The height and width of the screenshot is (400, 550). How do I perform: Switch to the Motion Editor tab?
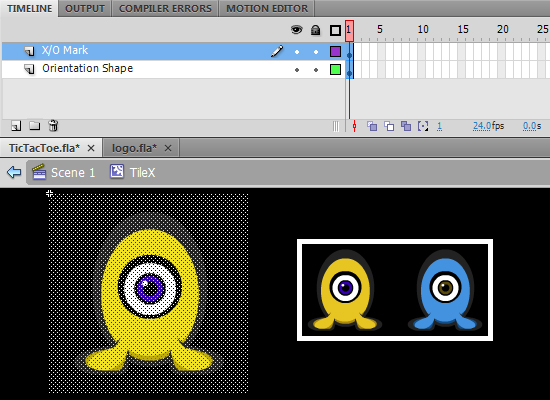coord(267,8)
